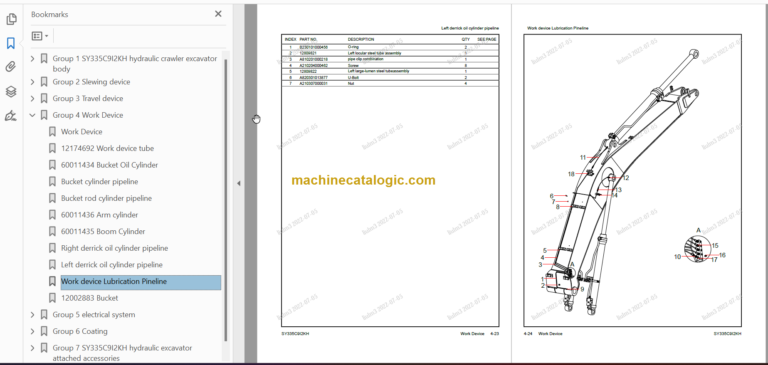Click 'Left derrick oil cylinder pipeline' page heading

(470, 28)
